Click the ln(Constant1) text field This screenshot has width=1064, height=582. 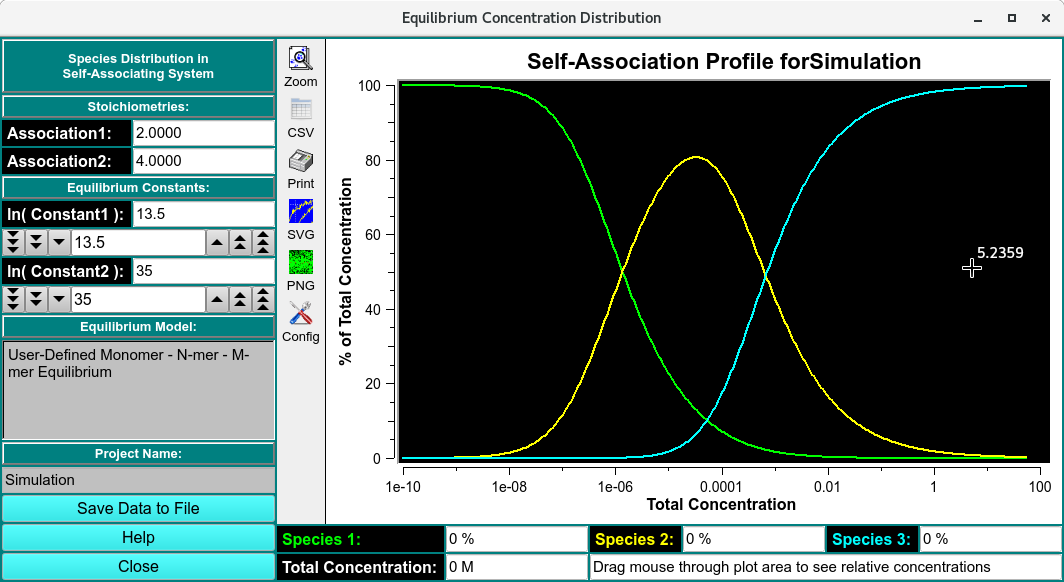[203, 214]
